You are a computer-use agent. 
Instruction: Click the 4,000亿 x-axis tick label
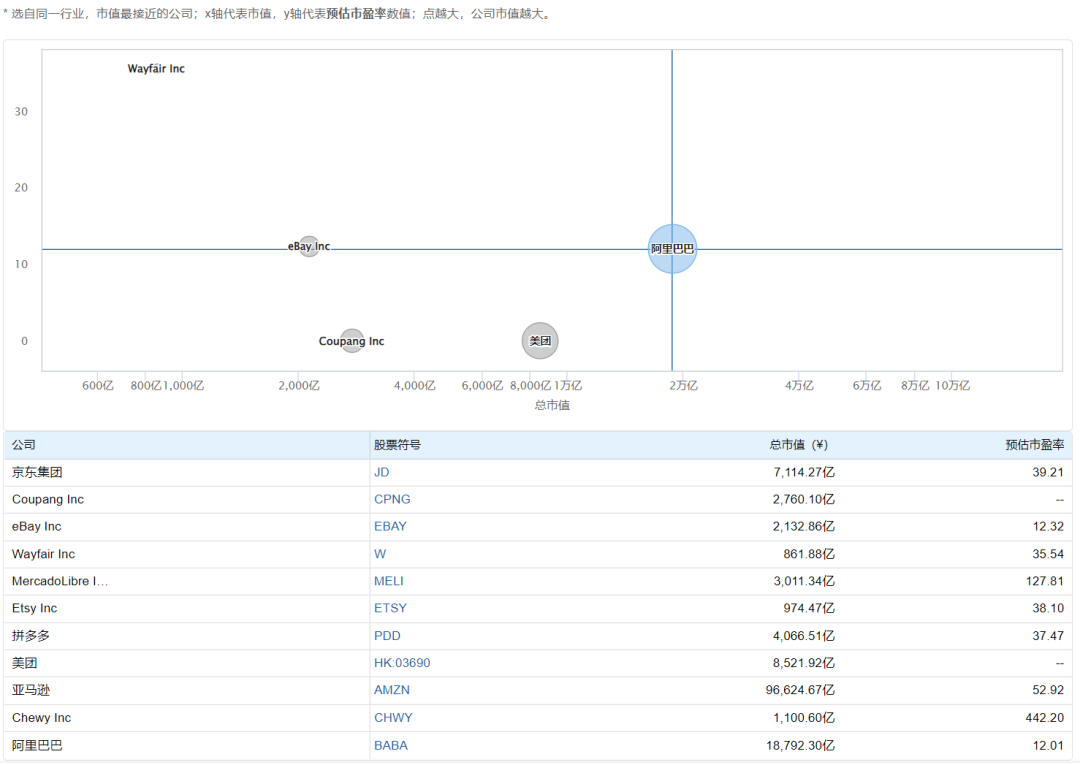click(x=414, y=386)
